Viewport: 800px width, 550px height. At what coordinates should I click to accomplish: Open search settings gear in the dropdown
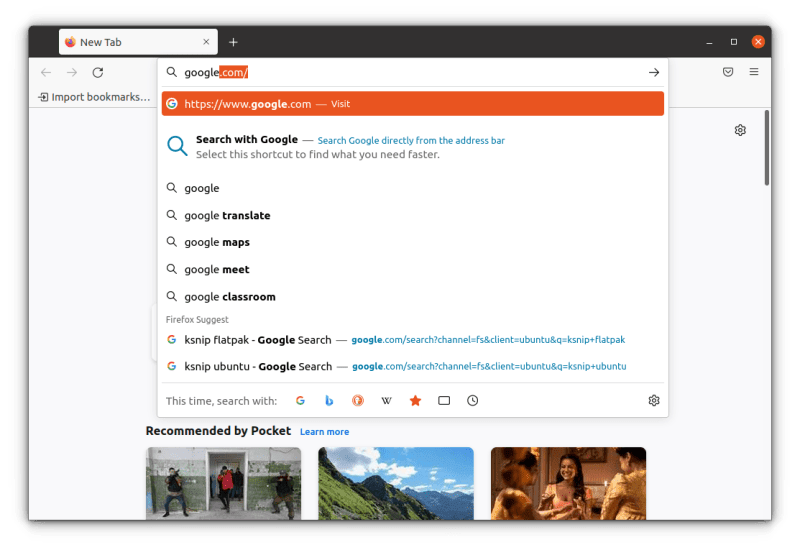point(654,401)
